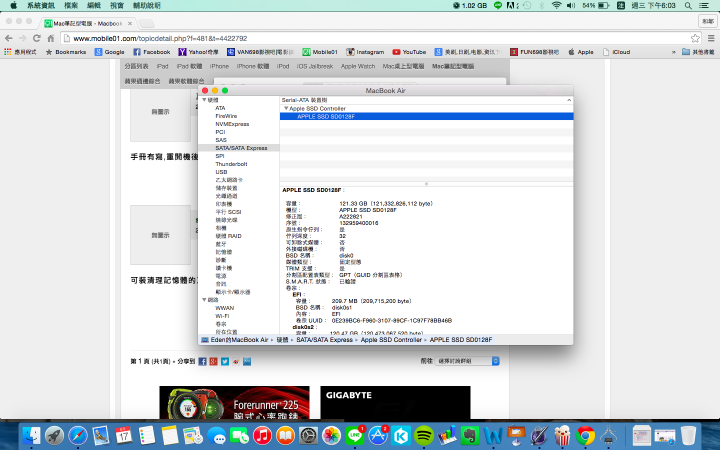
Task: Open Photos flower icon in Dock
Action: [x=332, y=435]
